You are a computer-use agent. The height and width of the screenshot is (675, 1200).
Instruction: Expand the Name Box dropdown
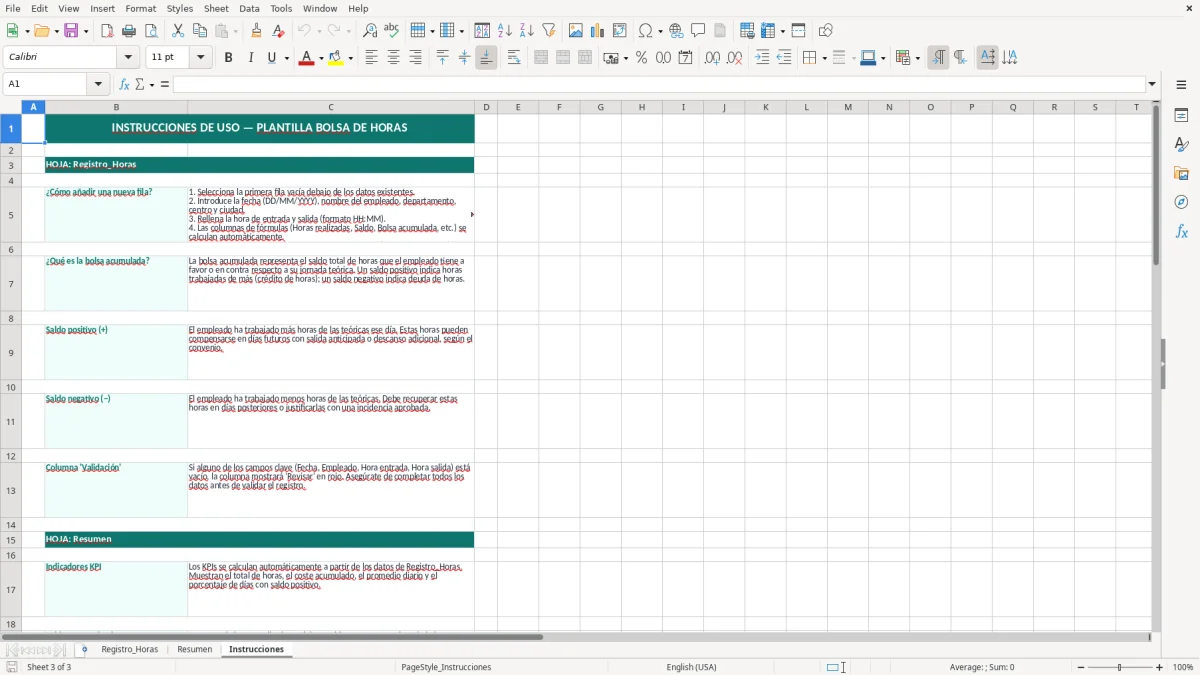99,84
